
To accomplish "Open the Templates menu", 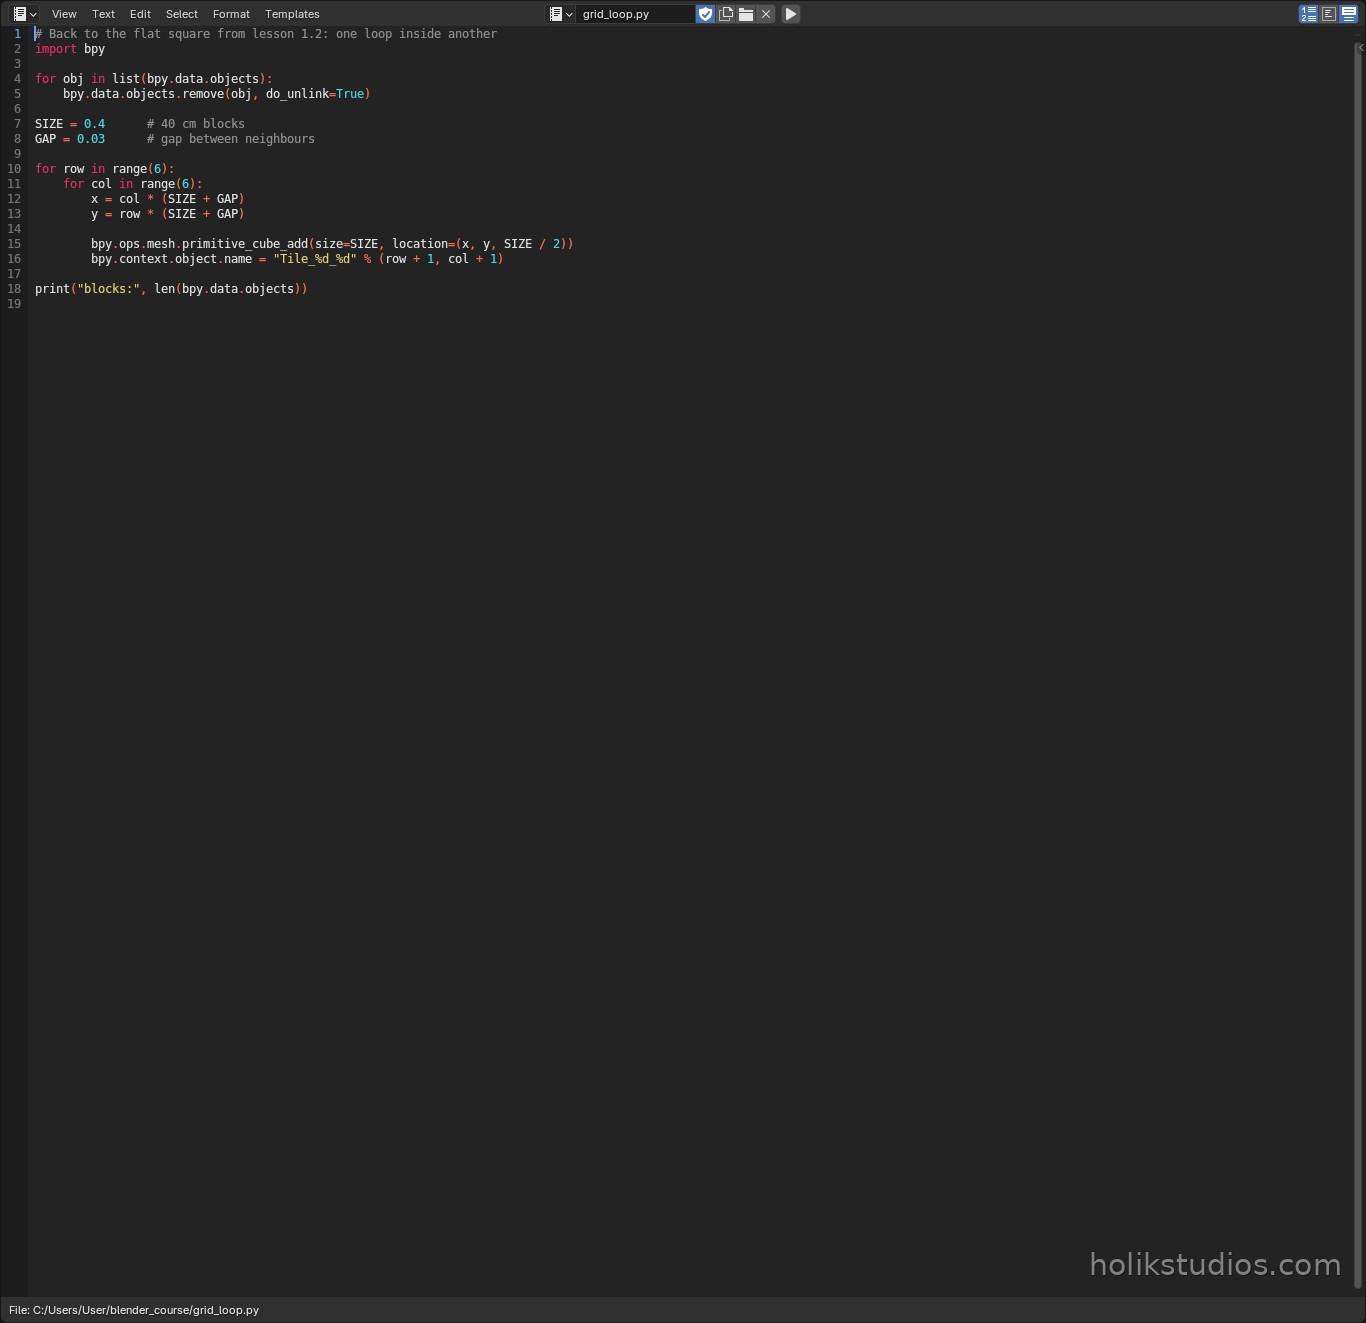I will [x=292, y=14].
